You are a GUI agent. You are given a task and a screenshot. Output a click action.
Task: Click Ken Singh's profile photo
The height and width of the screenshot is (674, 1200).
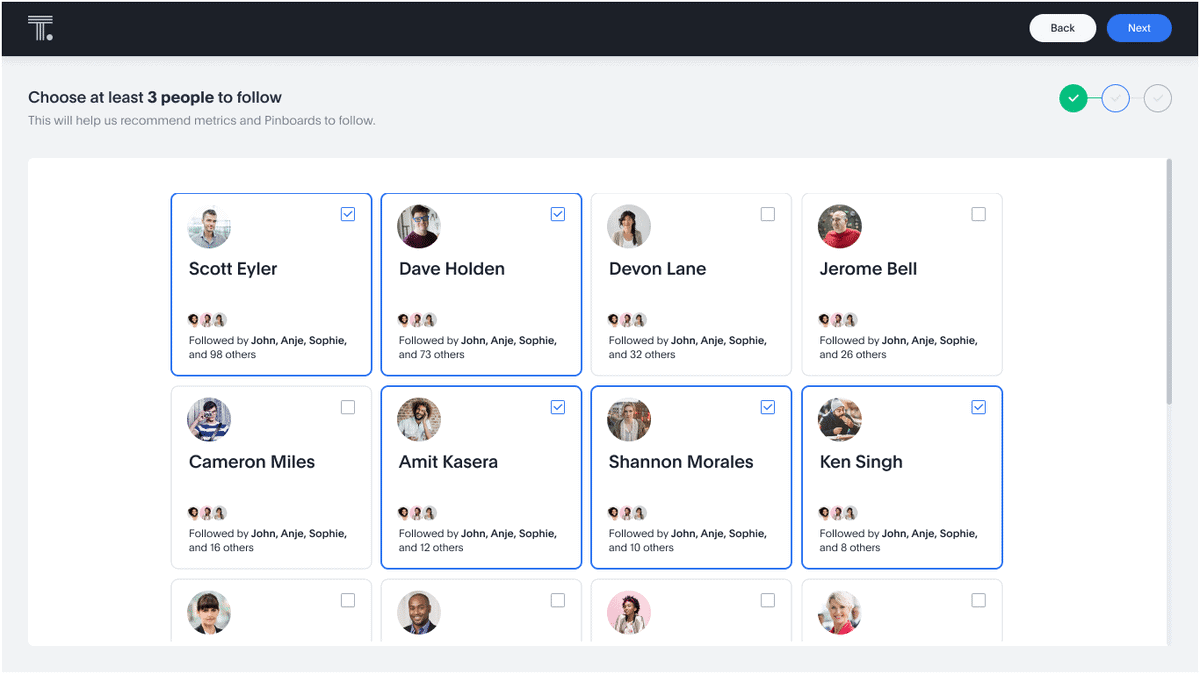click(840, 420)
